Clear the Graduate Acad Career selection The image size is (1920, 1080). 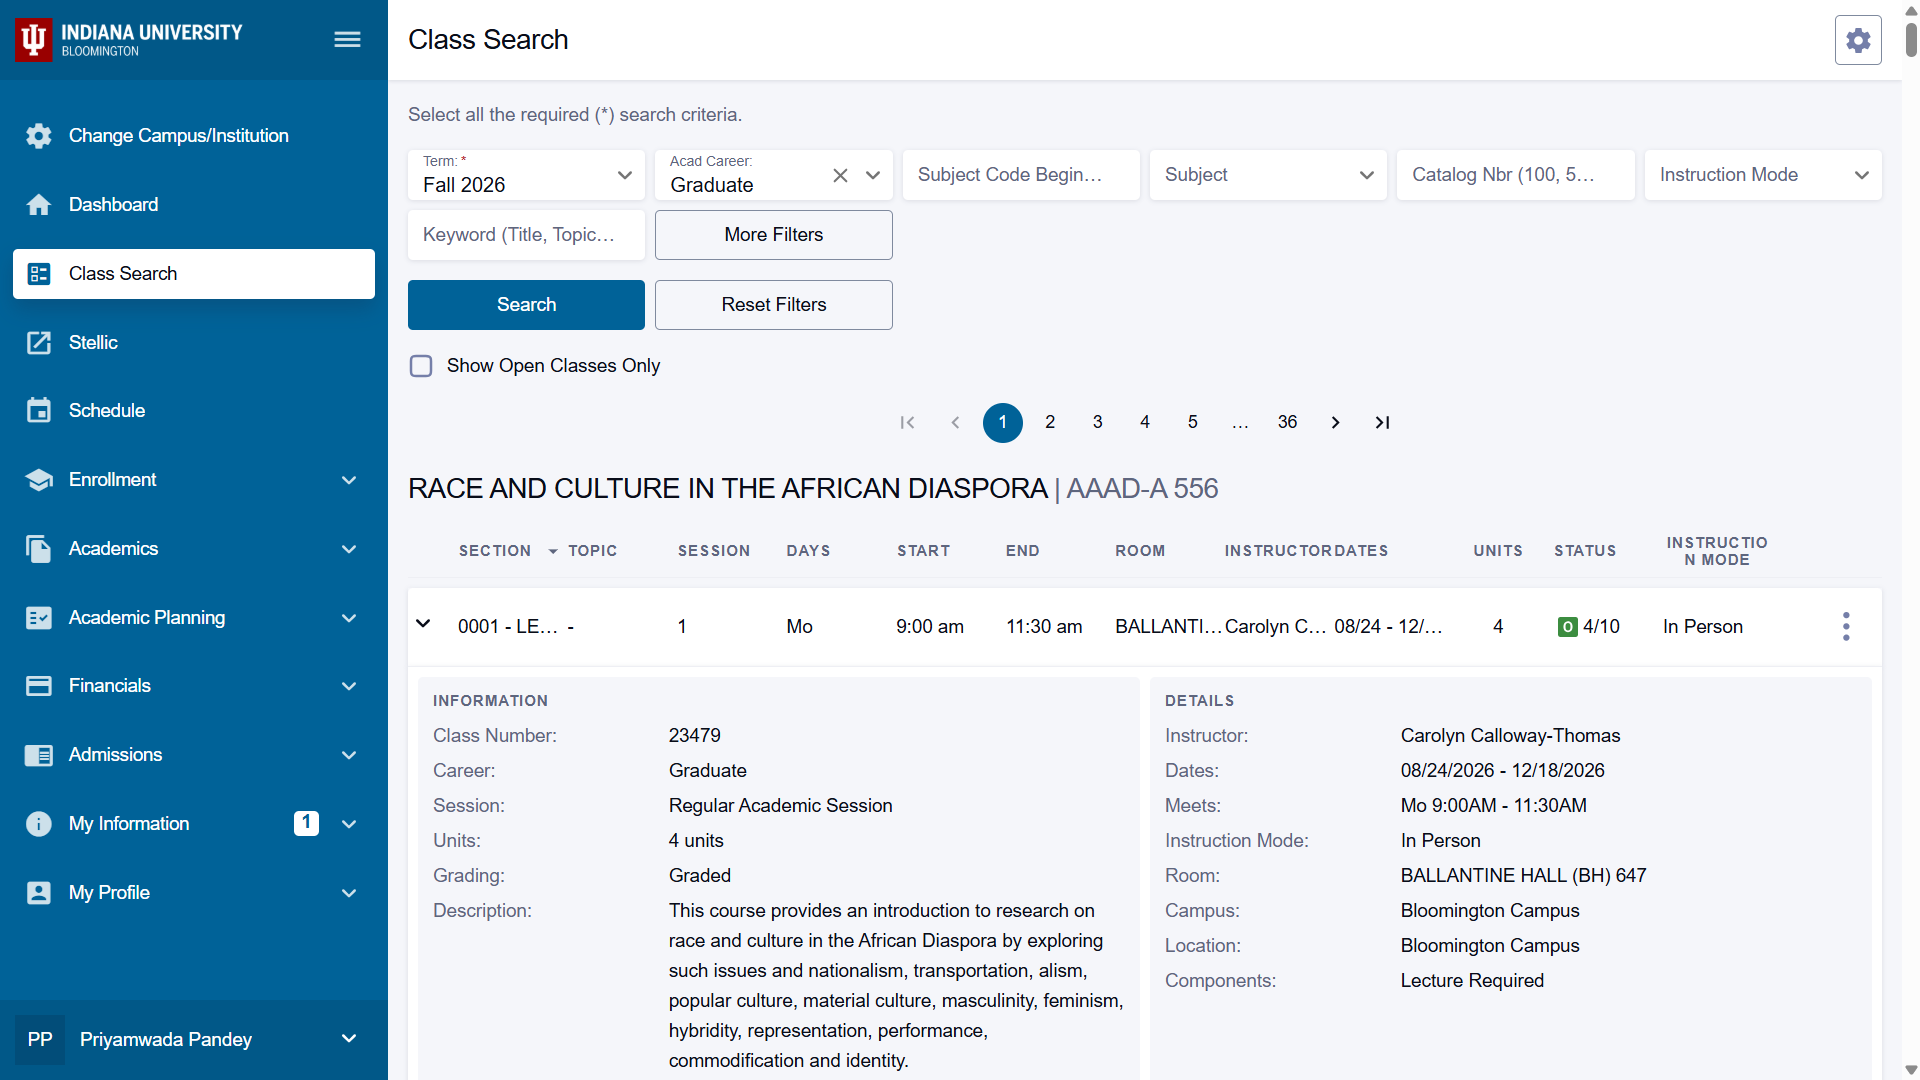(840, 175)
